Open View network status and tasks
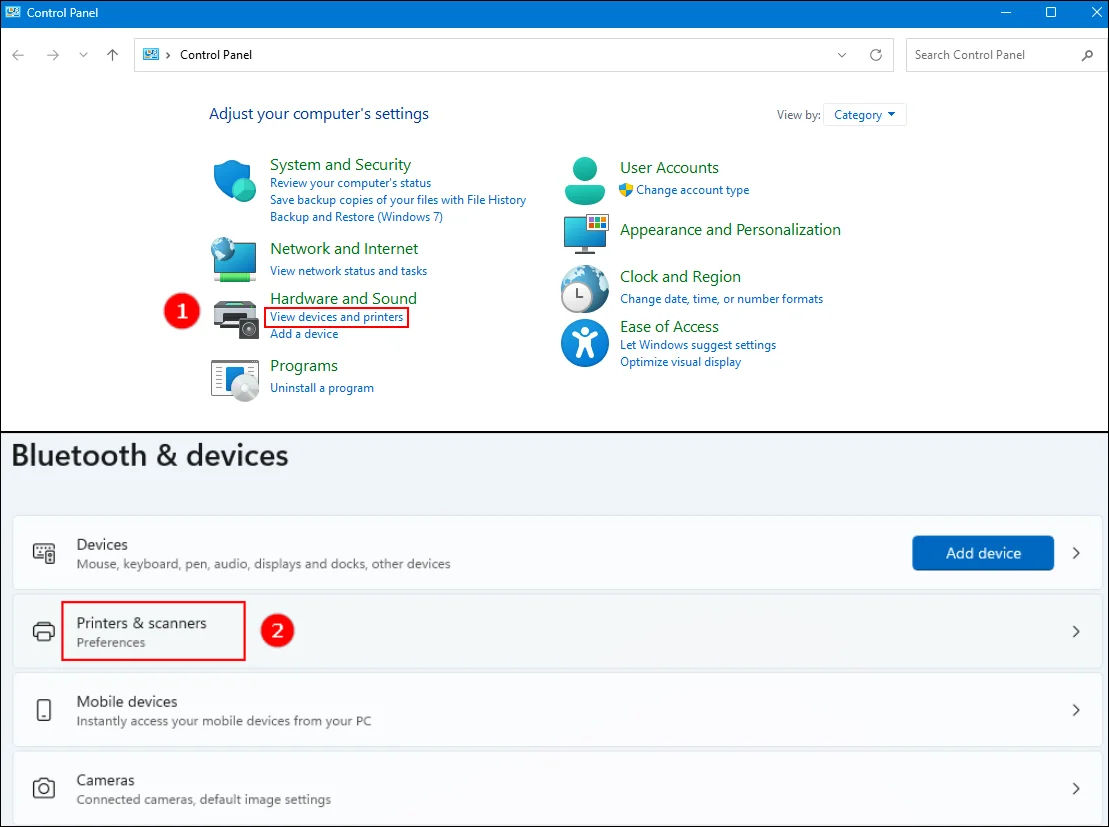Screen dimensions: 1109x827 coord(349,271)
